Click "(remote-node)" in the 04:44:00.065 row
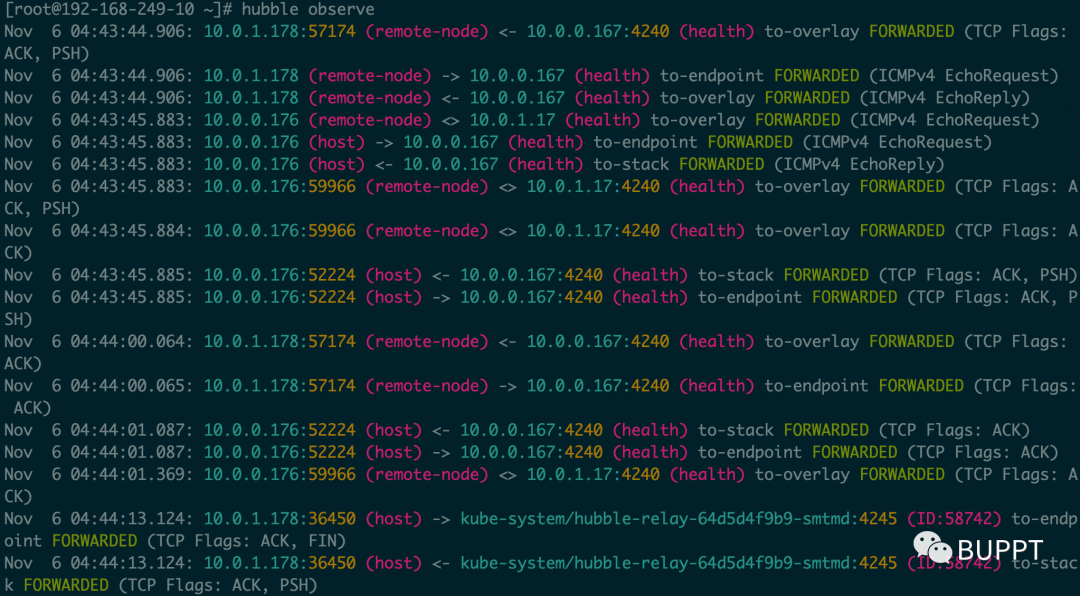Image resolution: width=1080 pixels, height=596 pixels. click(x=427, y=386)
